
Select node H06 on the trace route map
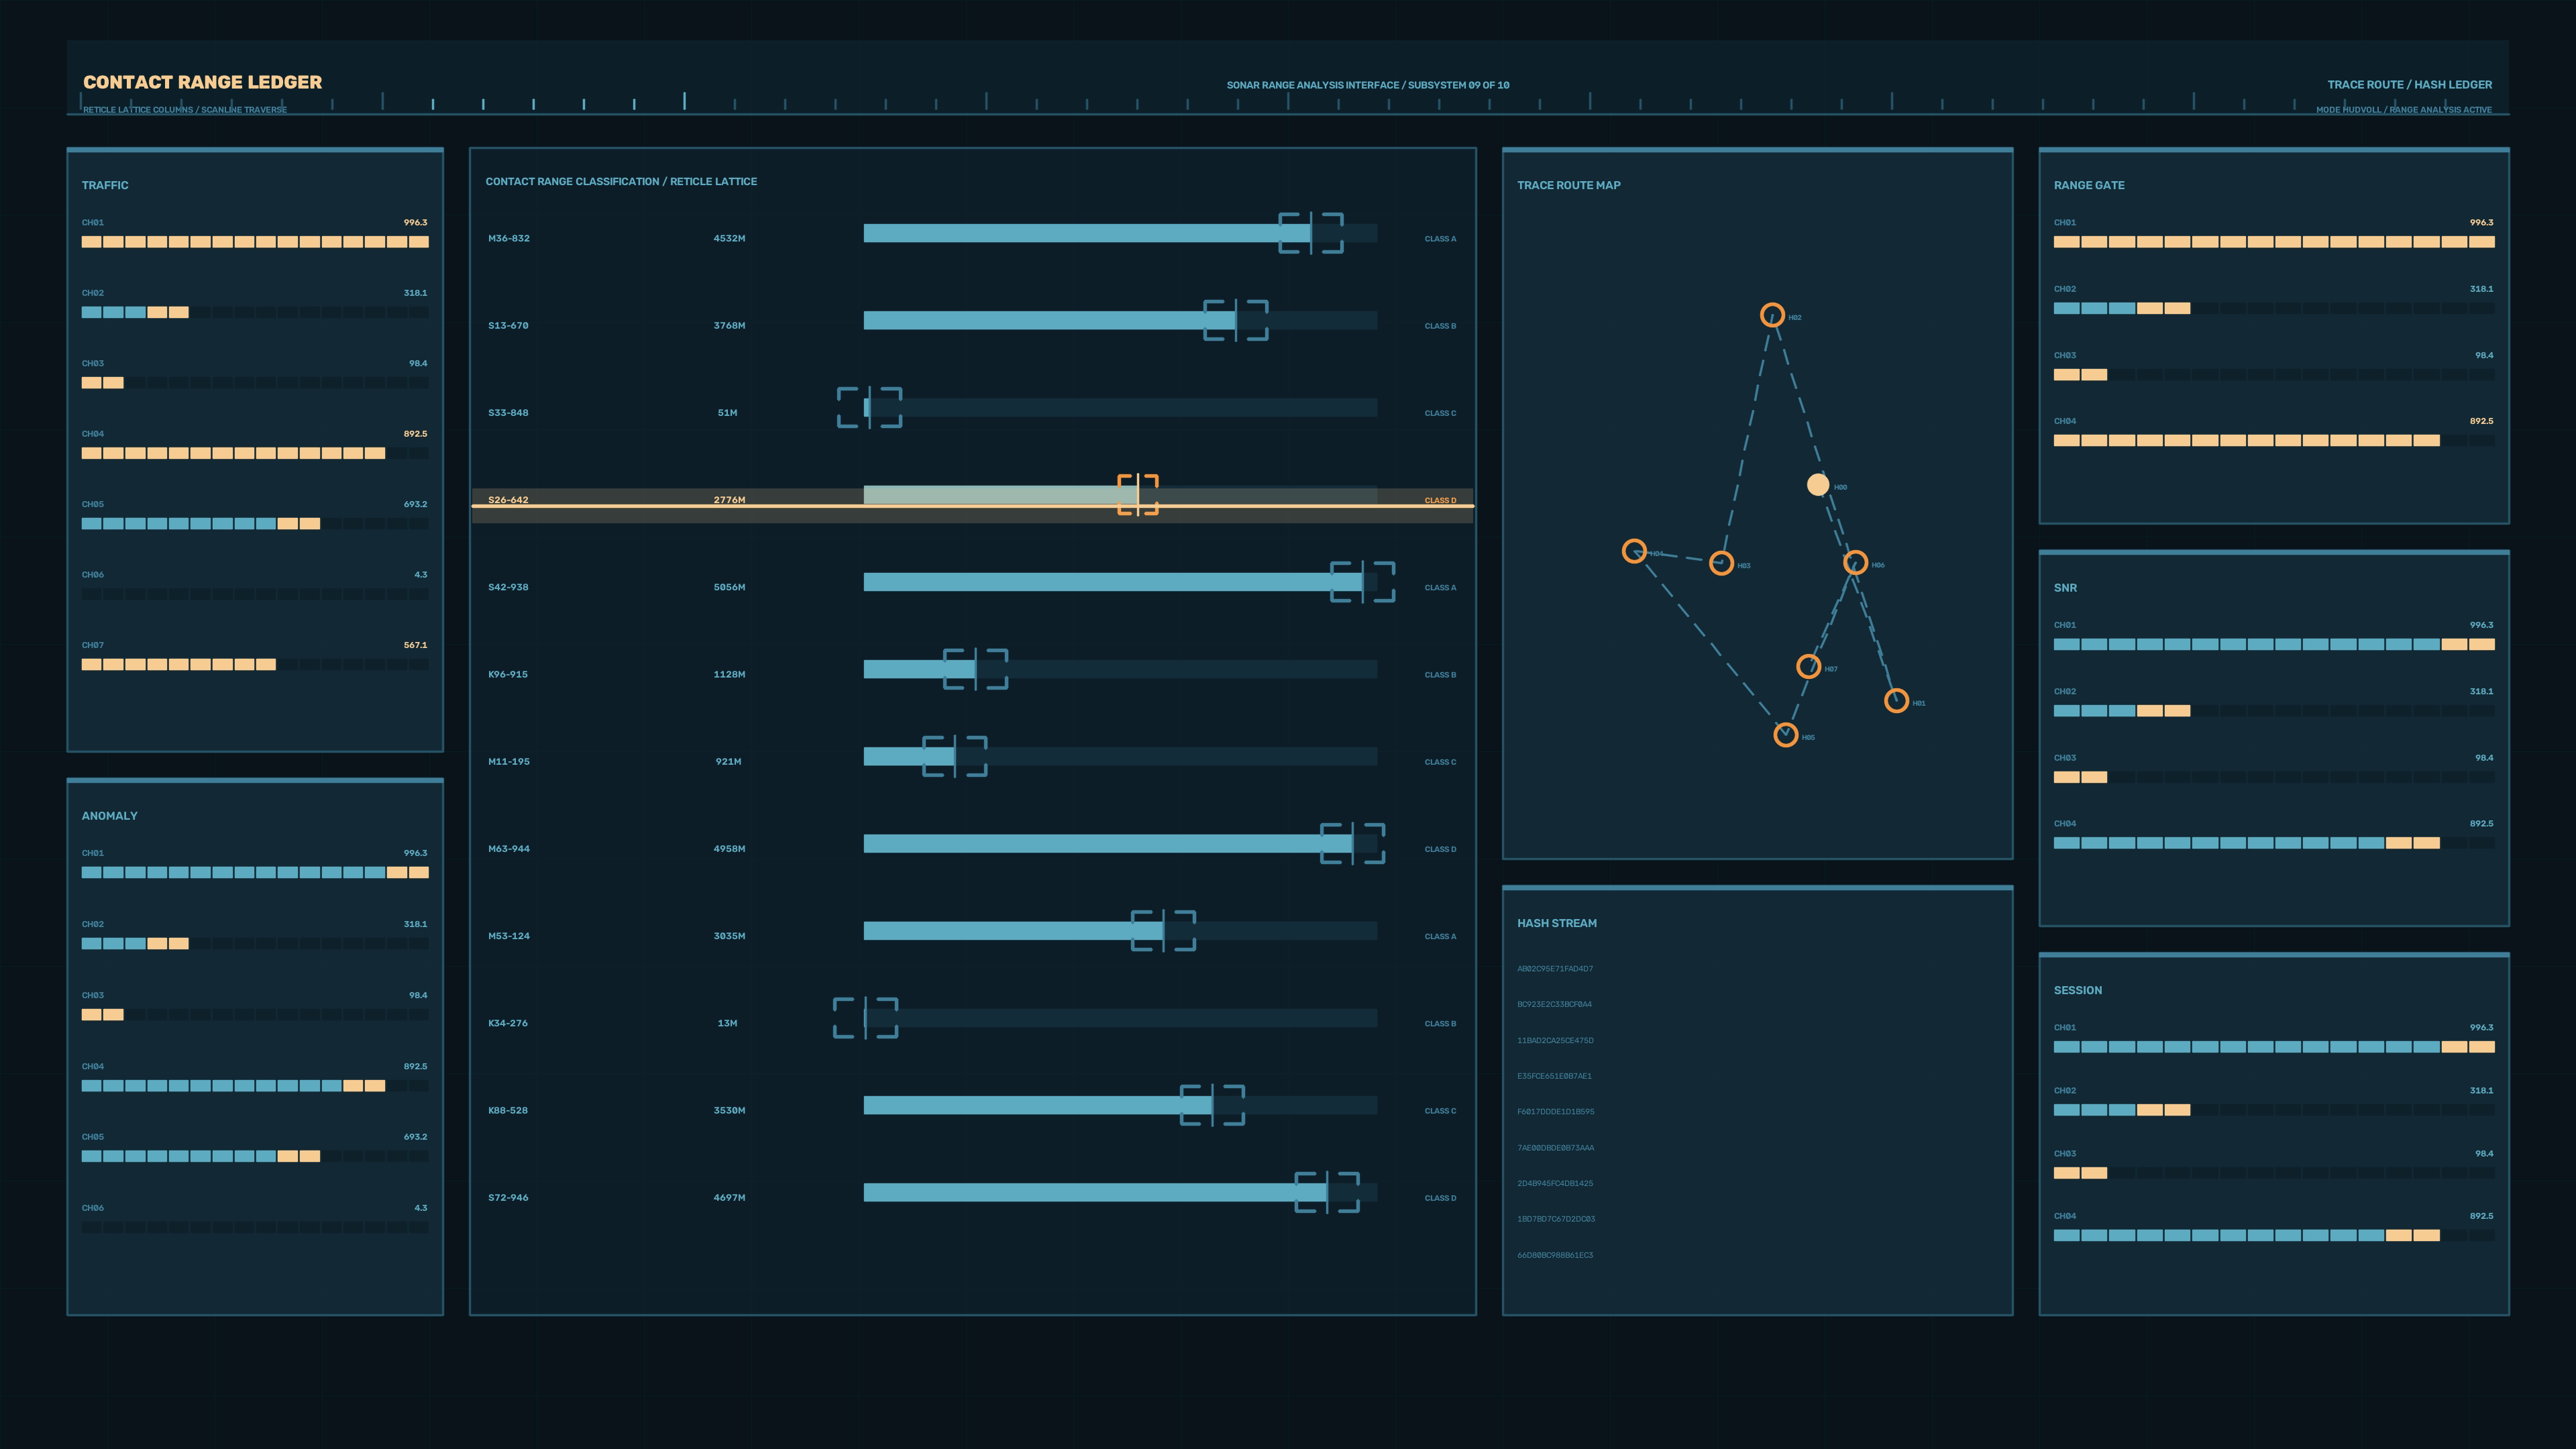click(x=1855, y=563)
